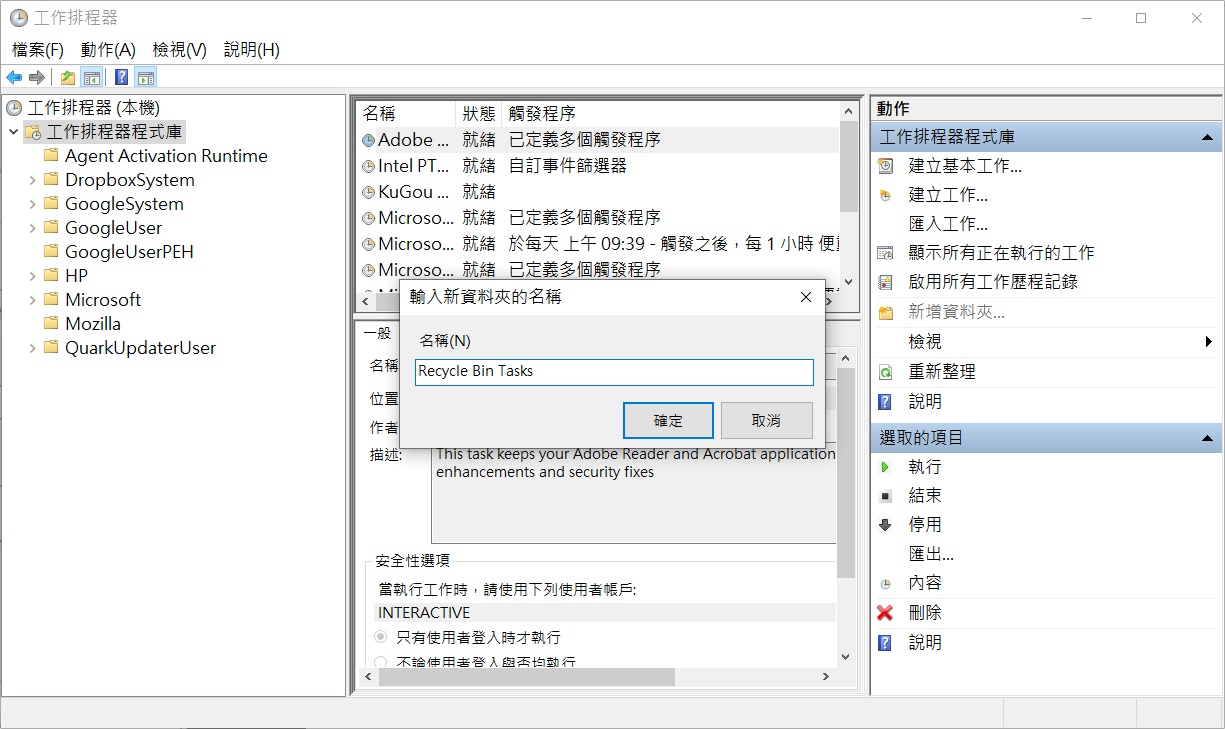Click the INTERACTIVE user account field
1225x729 pixels.
[605, 613]
